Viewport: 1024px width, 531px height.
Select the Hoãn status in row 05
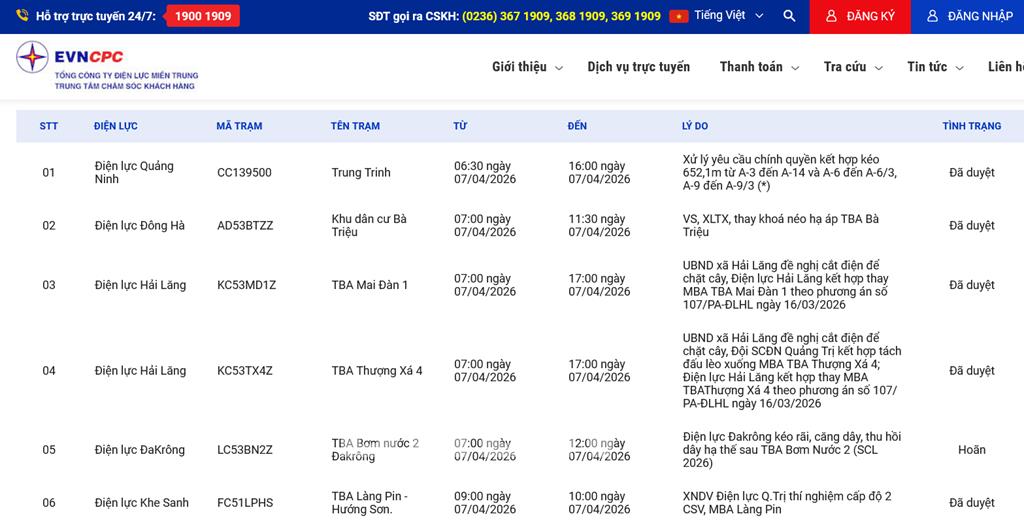pyautogui.click(x=971, y=450)
